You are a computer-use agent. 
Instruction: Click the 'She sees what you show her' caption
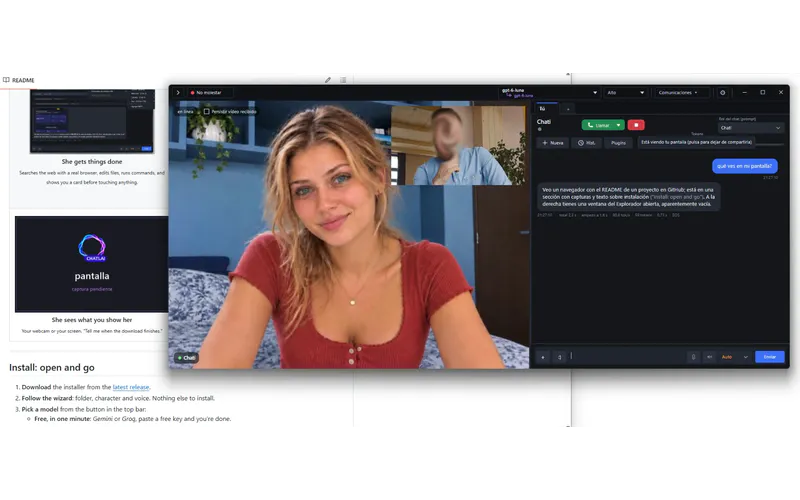[92, 320]
